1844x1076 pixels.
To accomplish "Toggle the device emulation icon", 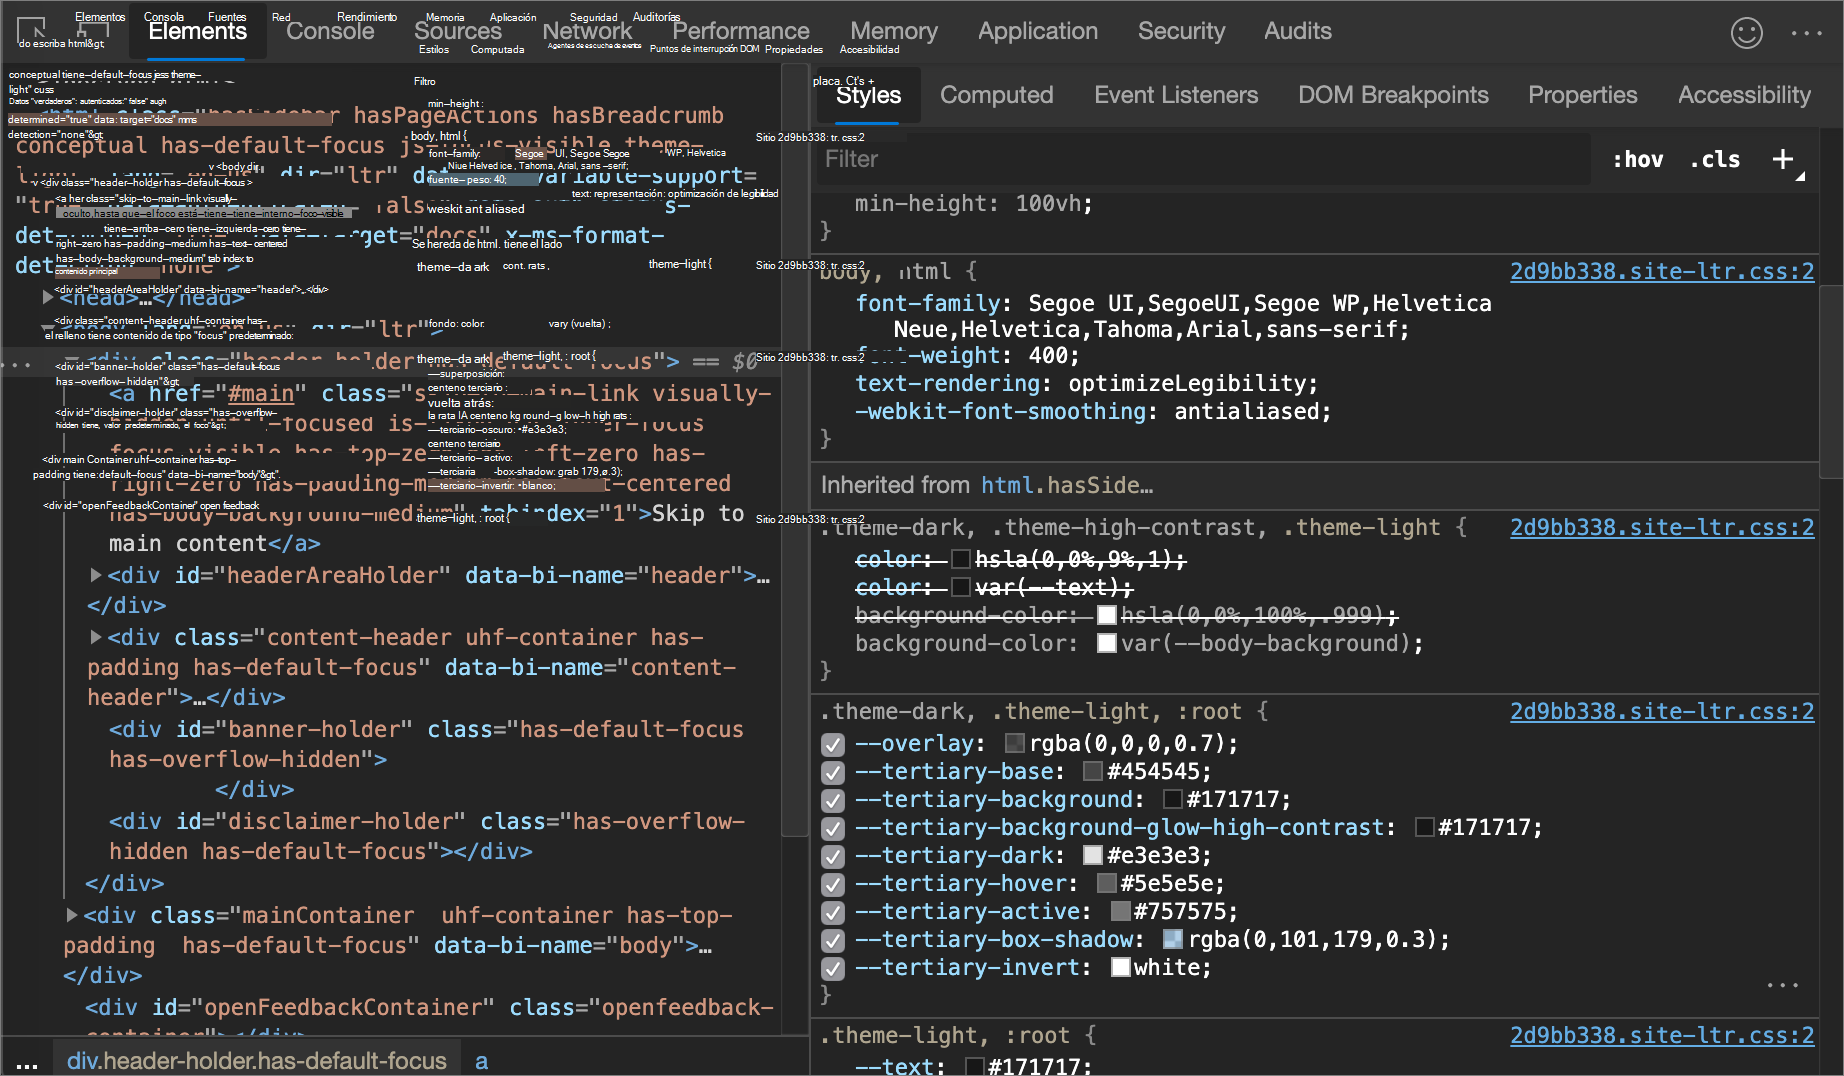I will [x=92, y=30].
